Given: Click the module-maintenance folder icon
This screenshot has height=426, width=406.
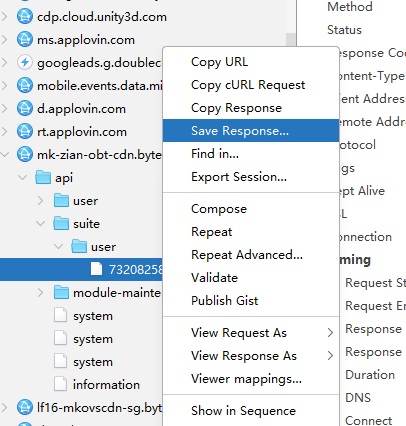Looking at the screenshot, I should point(61,293).
